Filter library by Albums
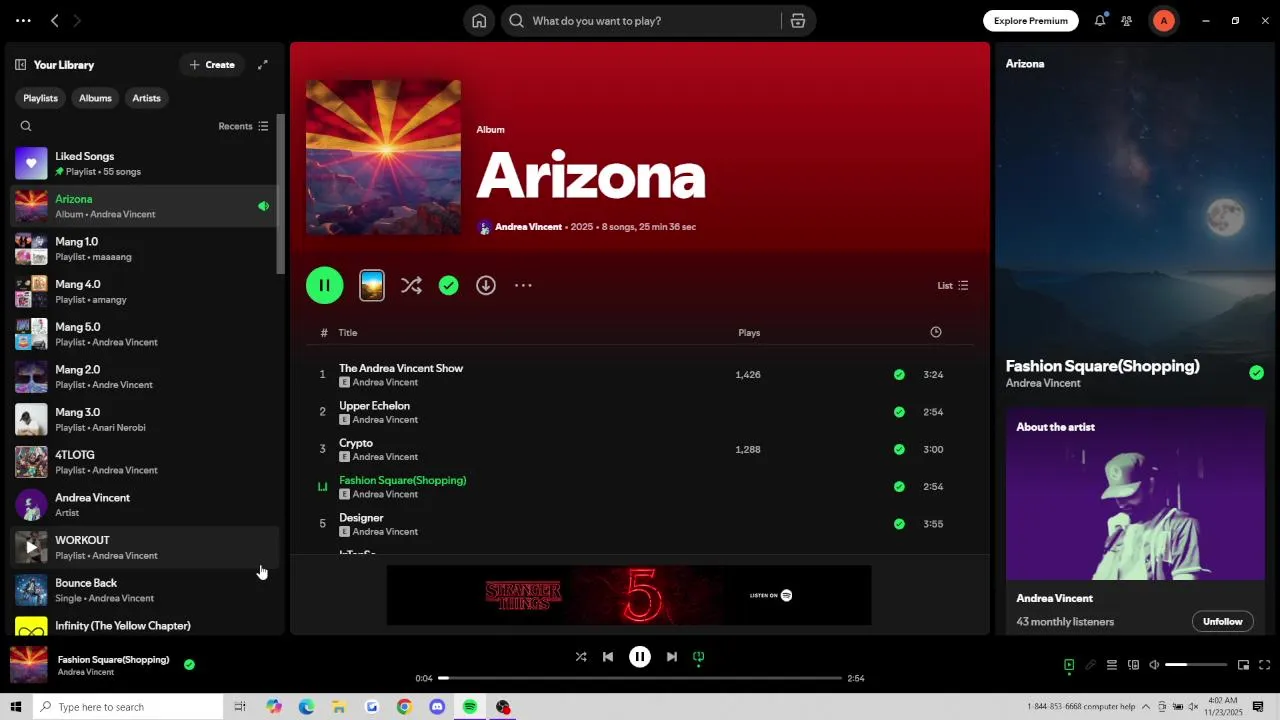 click(x=95, y=98)
